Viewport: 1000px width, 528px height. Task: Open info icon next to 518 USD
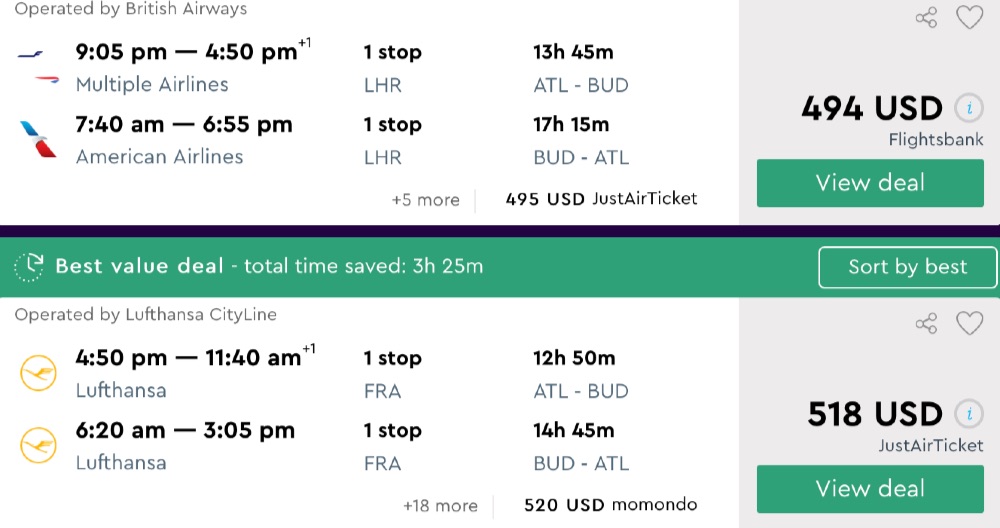[x=967, y=413]
